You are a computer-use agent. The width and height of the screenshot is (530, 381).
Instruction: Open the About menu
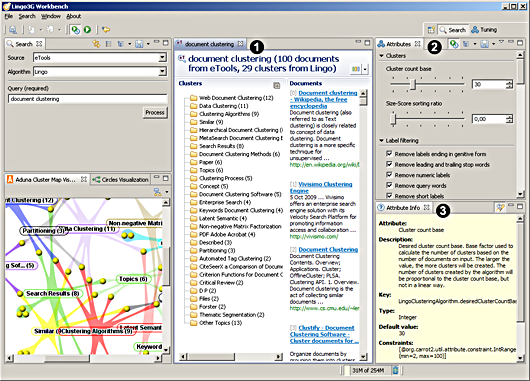pyautogui.click(x=73, y=16)
